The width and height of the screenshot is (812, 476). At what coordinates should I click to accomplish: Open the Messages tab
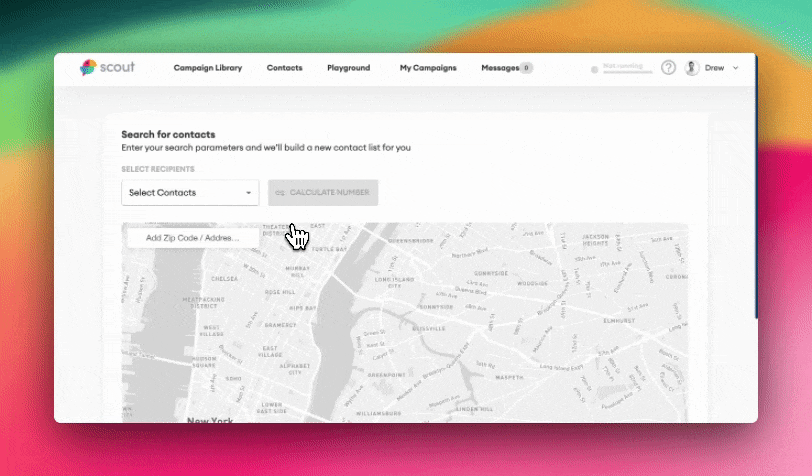click(500, 68)
